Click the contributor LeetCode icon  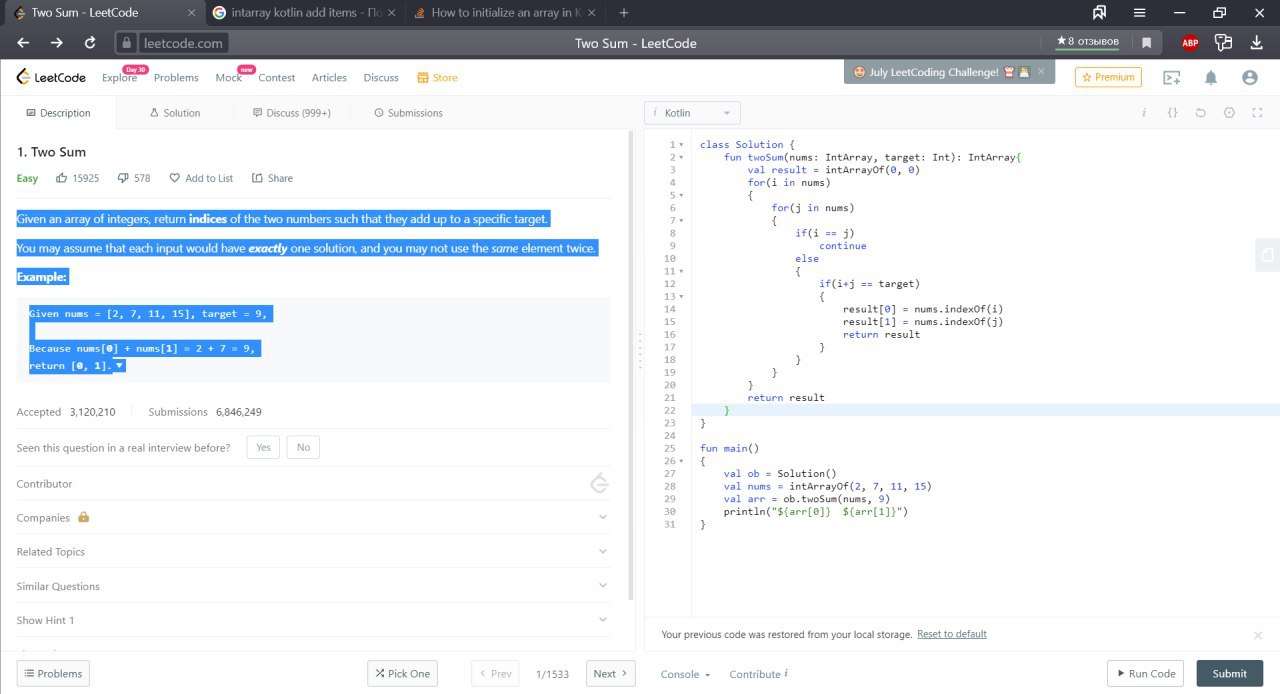pos(600,483)
